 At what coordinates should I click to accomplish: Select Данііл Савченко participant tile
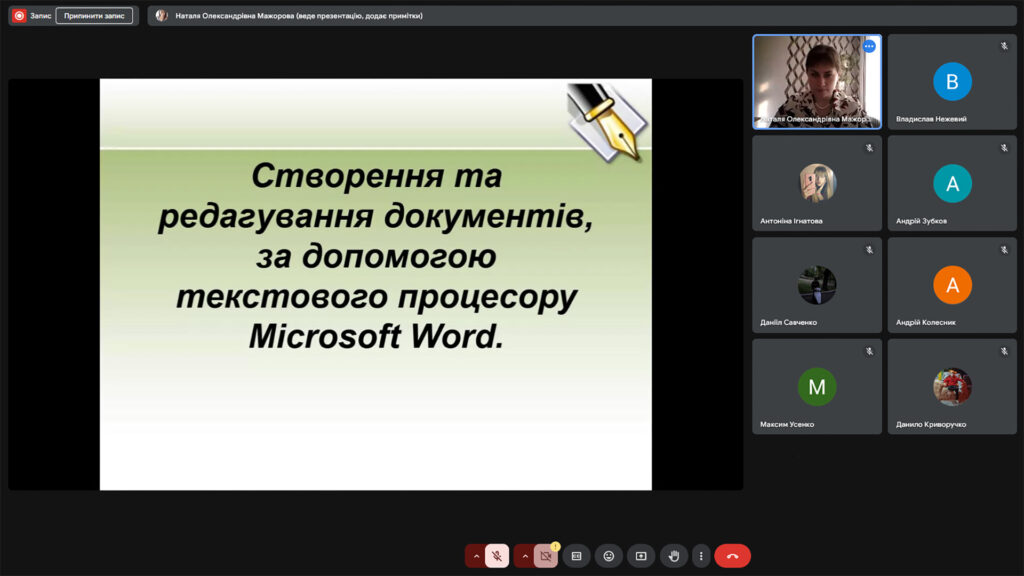817,285
